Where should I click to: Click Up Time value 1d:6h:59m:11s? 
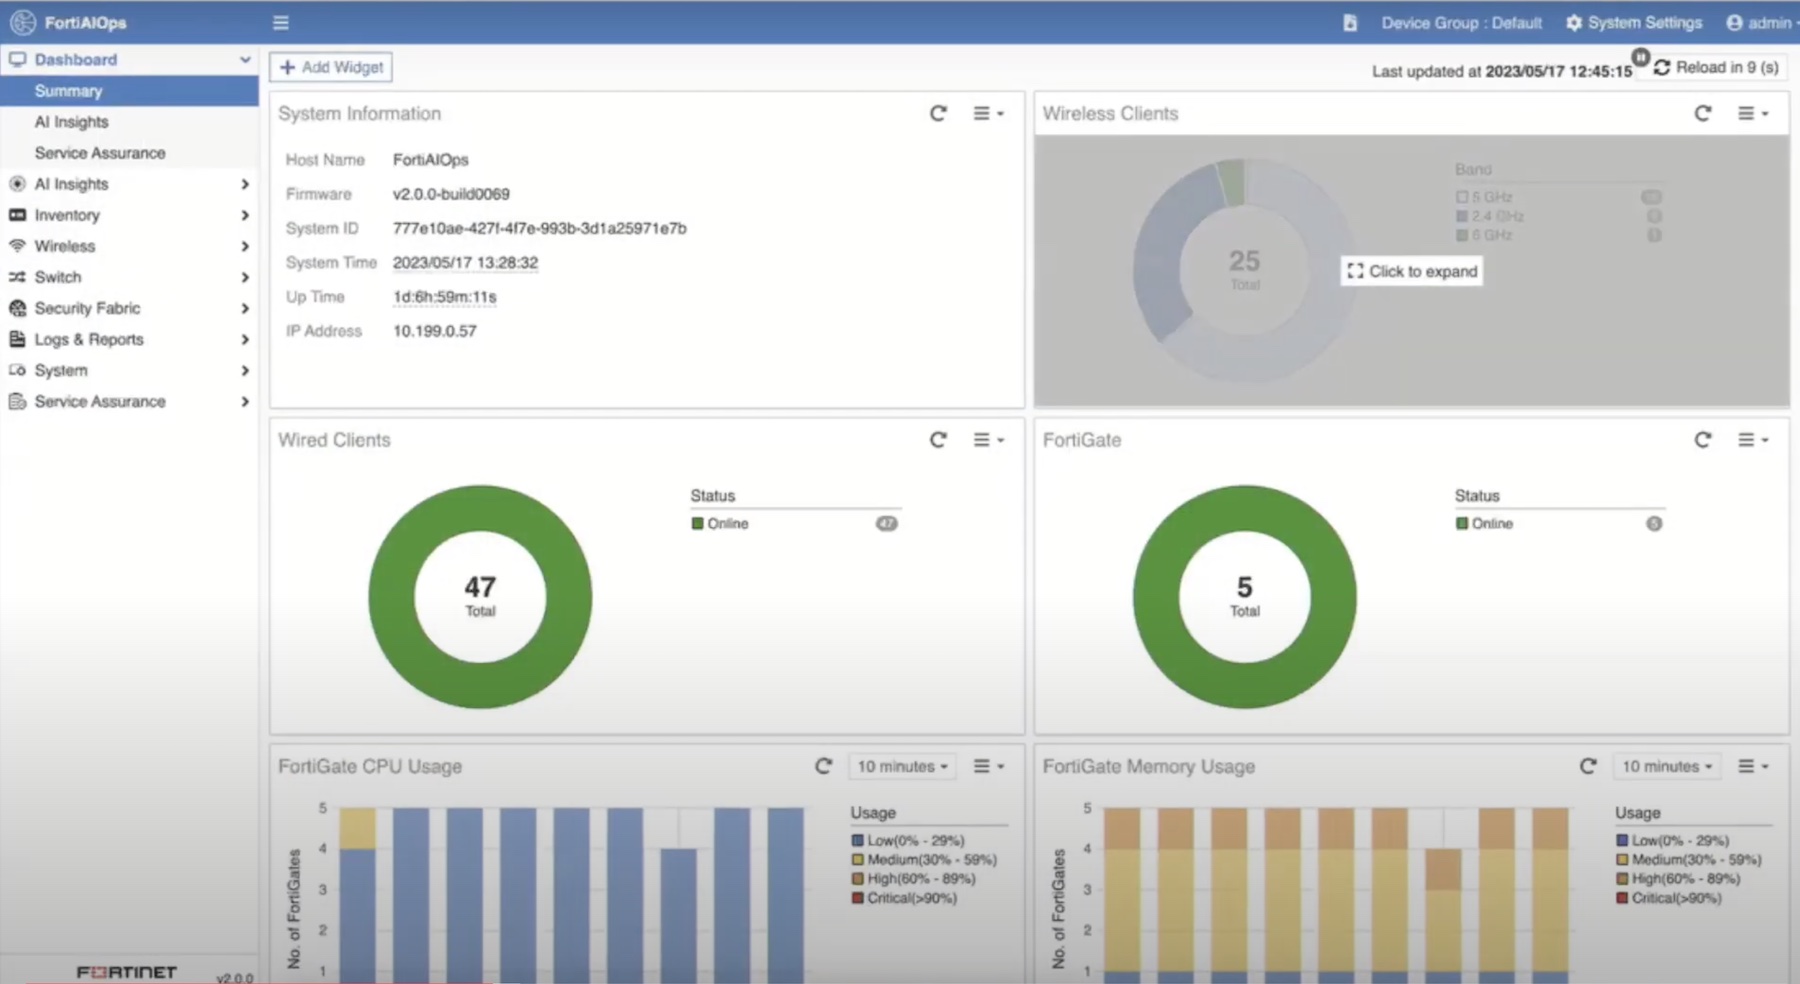444,296
